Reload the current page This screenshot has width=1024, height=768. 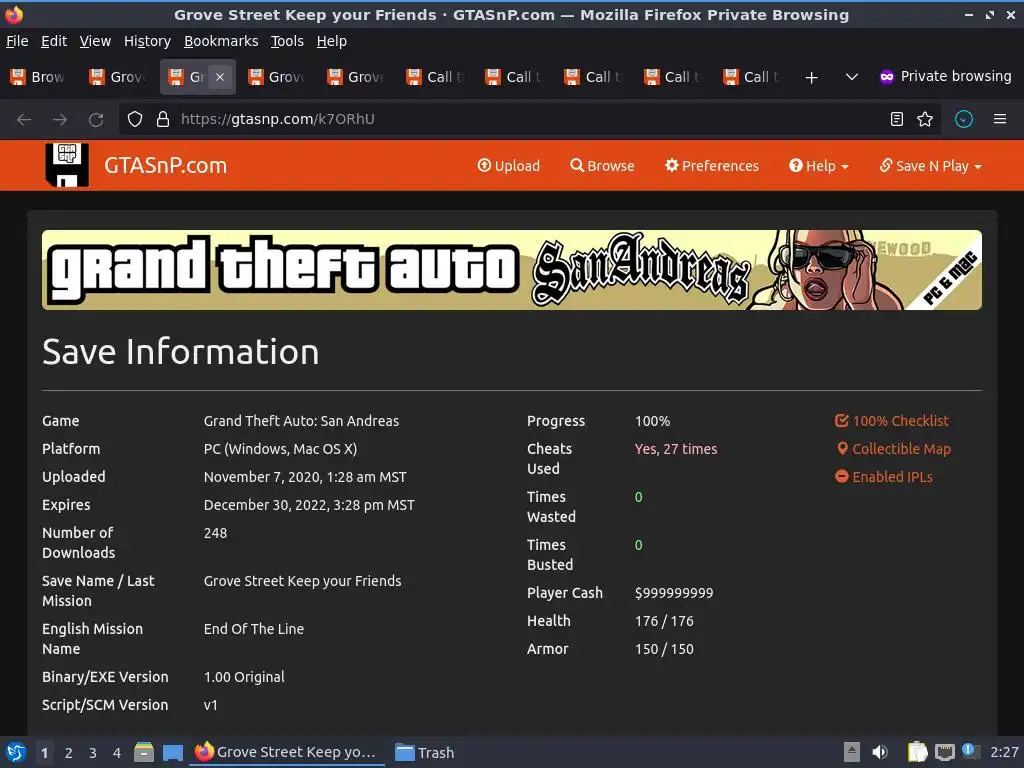[x=96, y=120]
